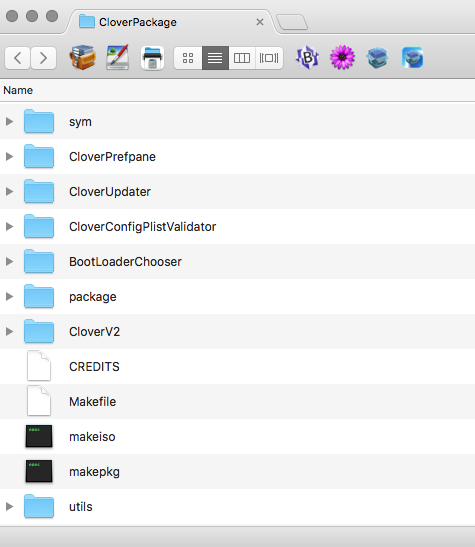Select the sym folder icon
The width and height of the screenshot is (475, 547).
[39, 121]
